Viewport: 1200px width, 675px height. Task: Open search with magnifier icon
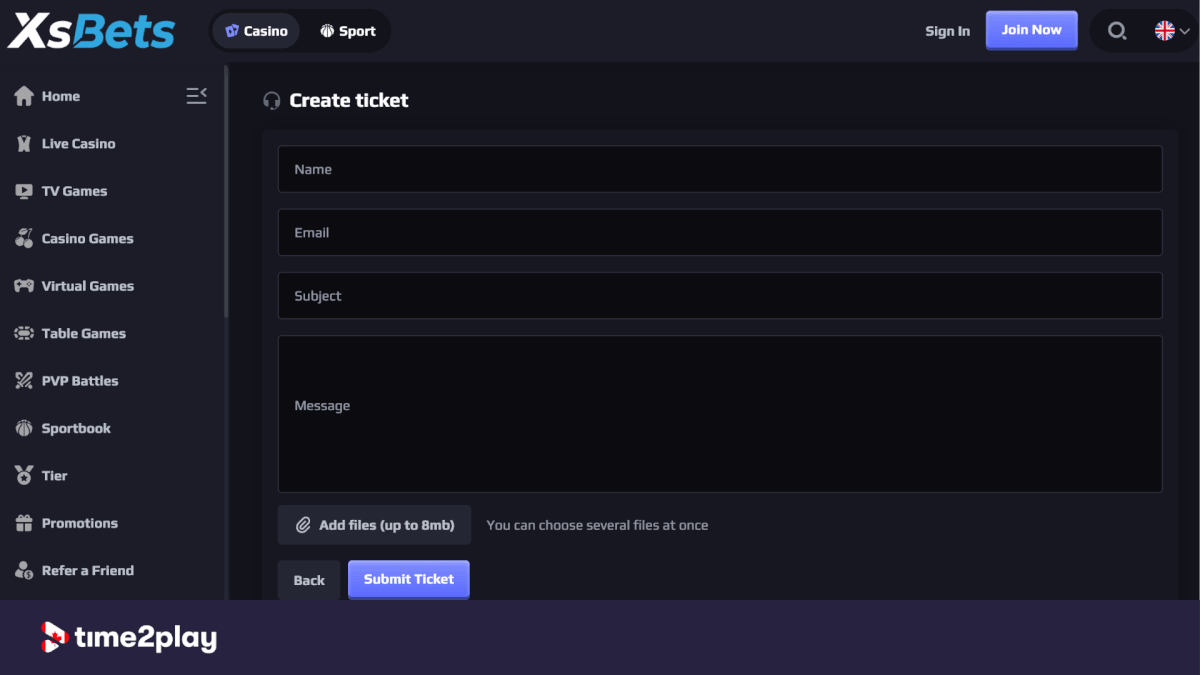click(1117, 31)
